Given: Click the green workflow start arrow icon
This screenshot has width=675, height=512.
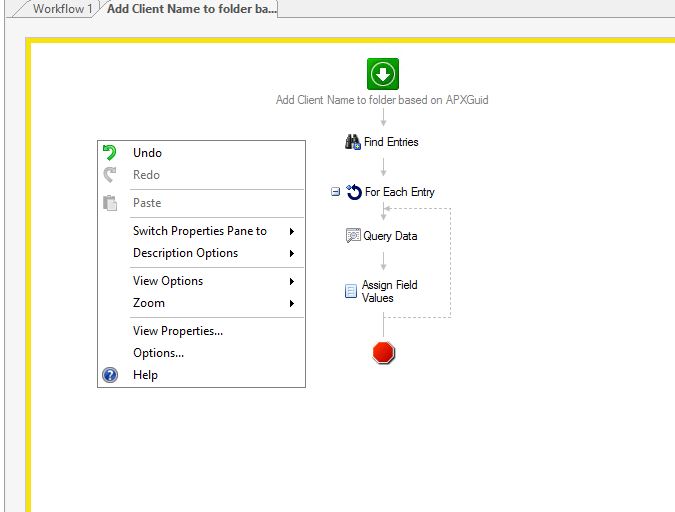Looking at the screenshot, I should tap(382, 74).
